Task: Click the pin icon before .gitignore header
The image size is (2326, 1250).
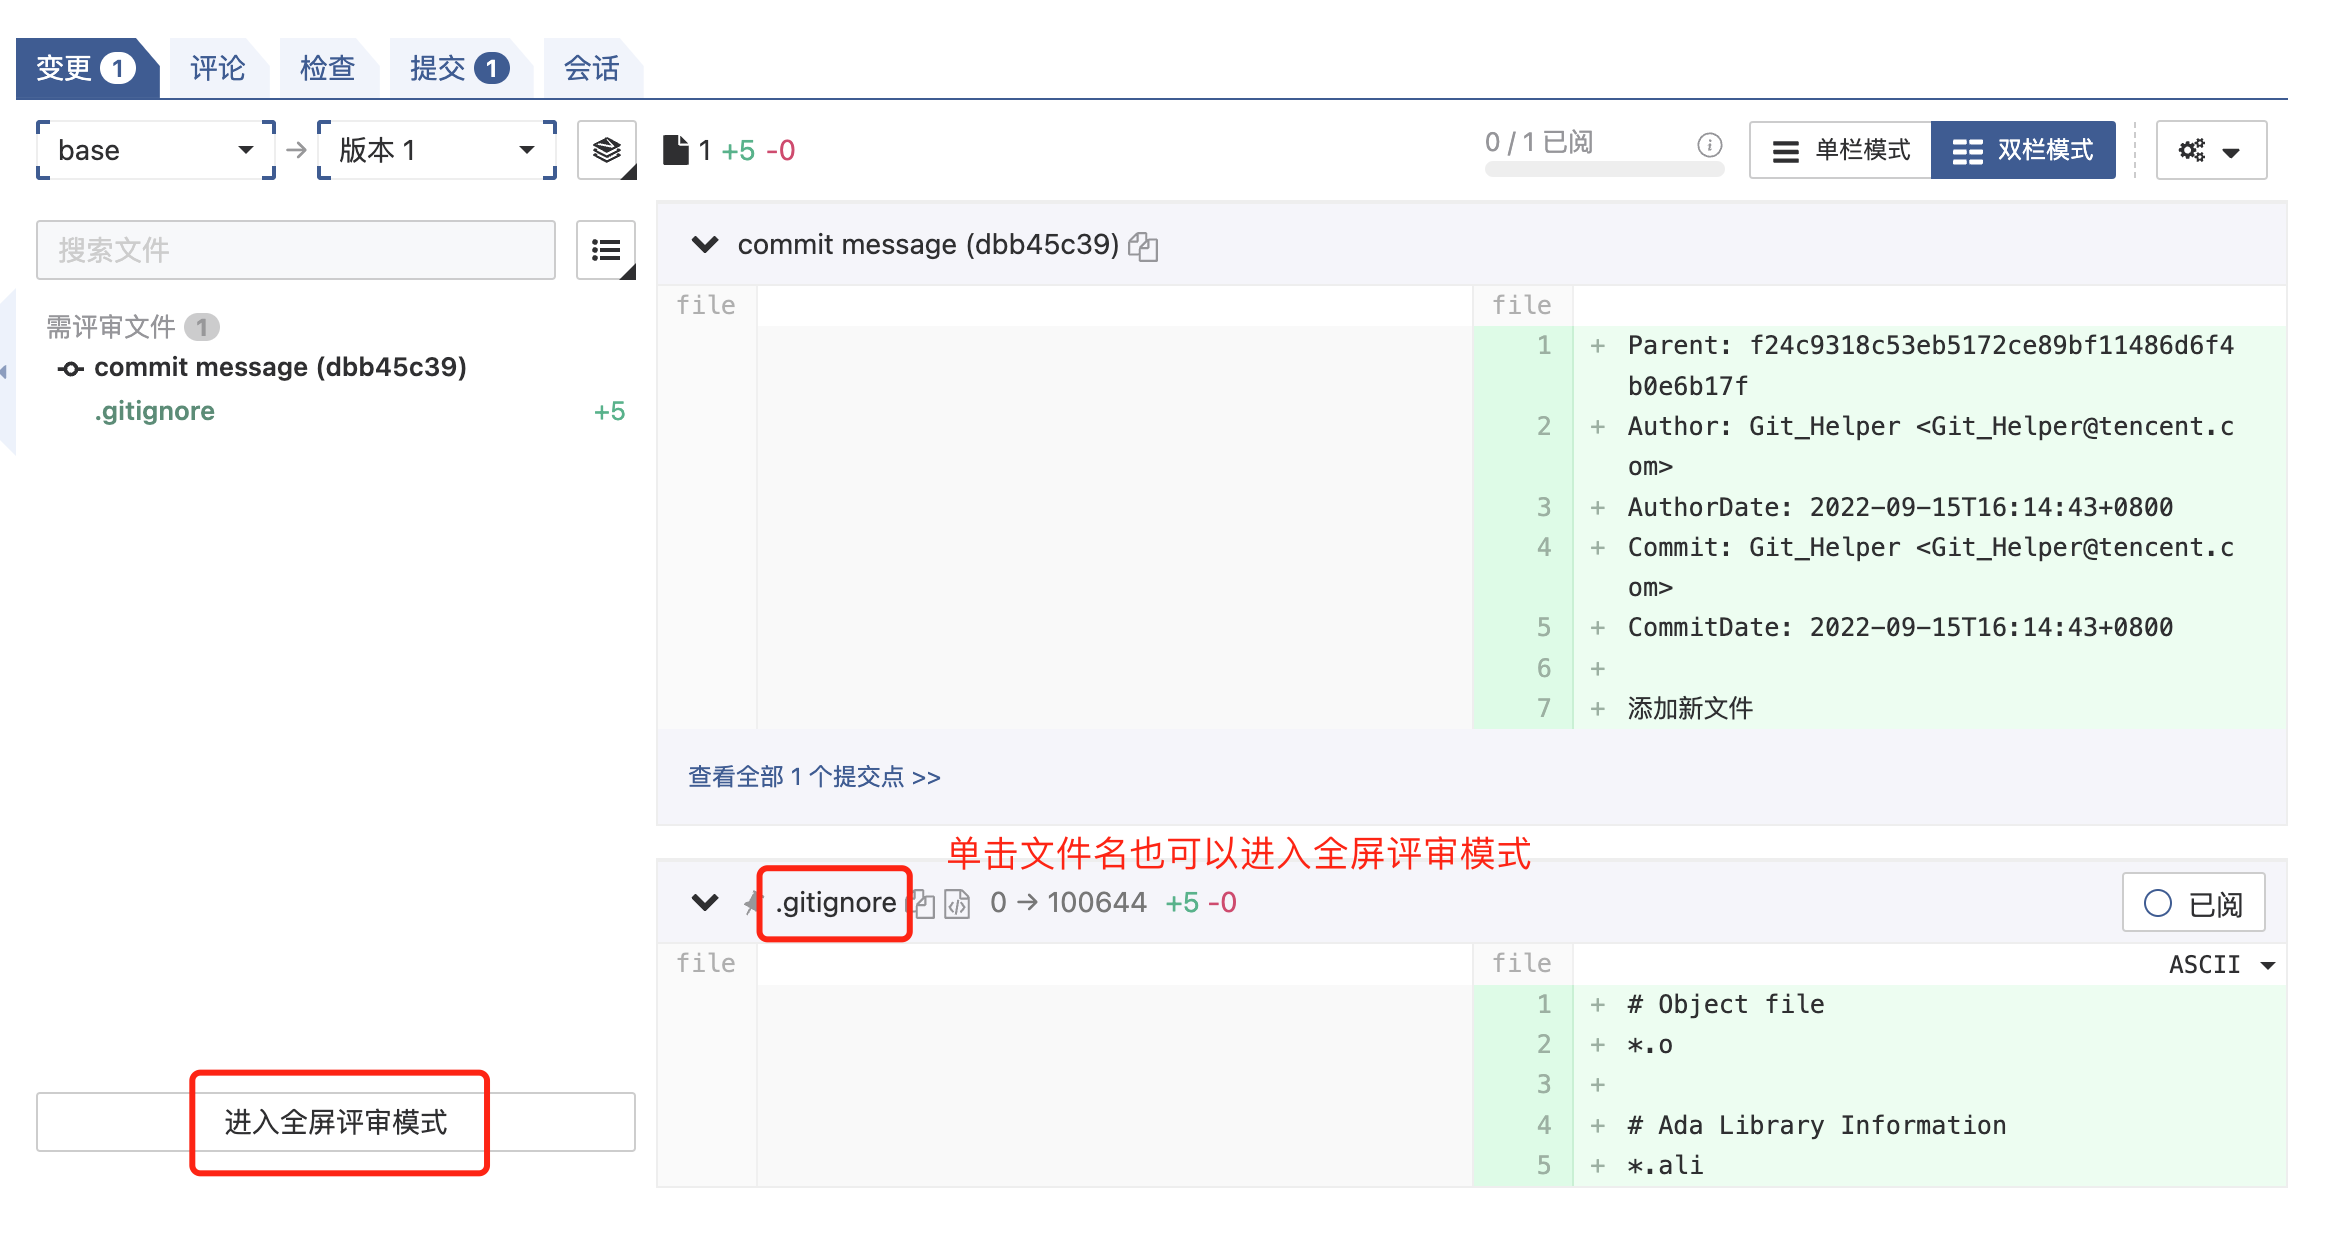Action: point(752,904)
